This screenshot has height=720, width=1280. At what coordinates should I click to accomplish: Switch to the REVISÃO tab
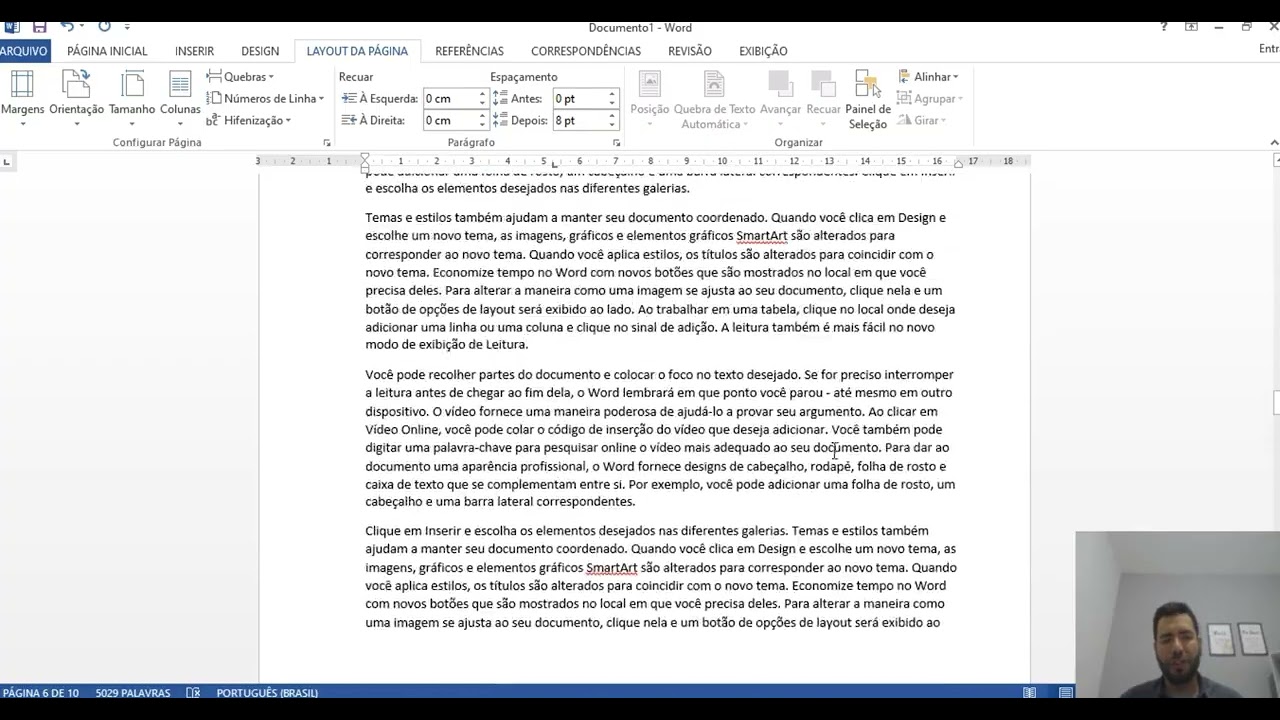pyautogui.click(x=690, y=51)
